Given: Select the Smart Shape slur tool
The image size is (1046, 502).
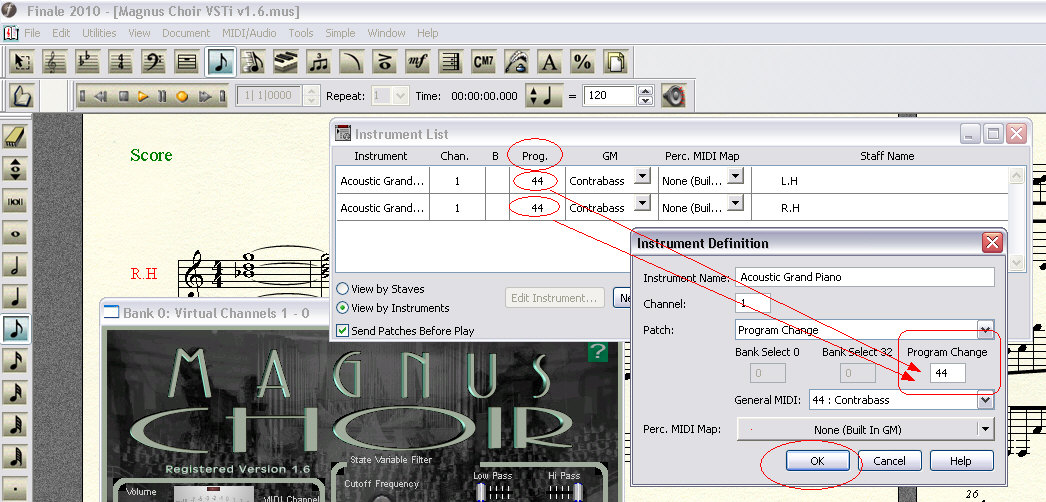Looking at the screenshot, I should point(351,62).
